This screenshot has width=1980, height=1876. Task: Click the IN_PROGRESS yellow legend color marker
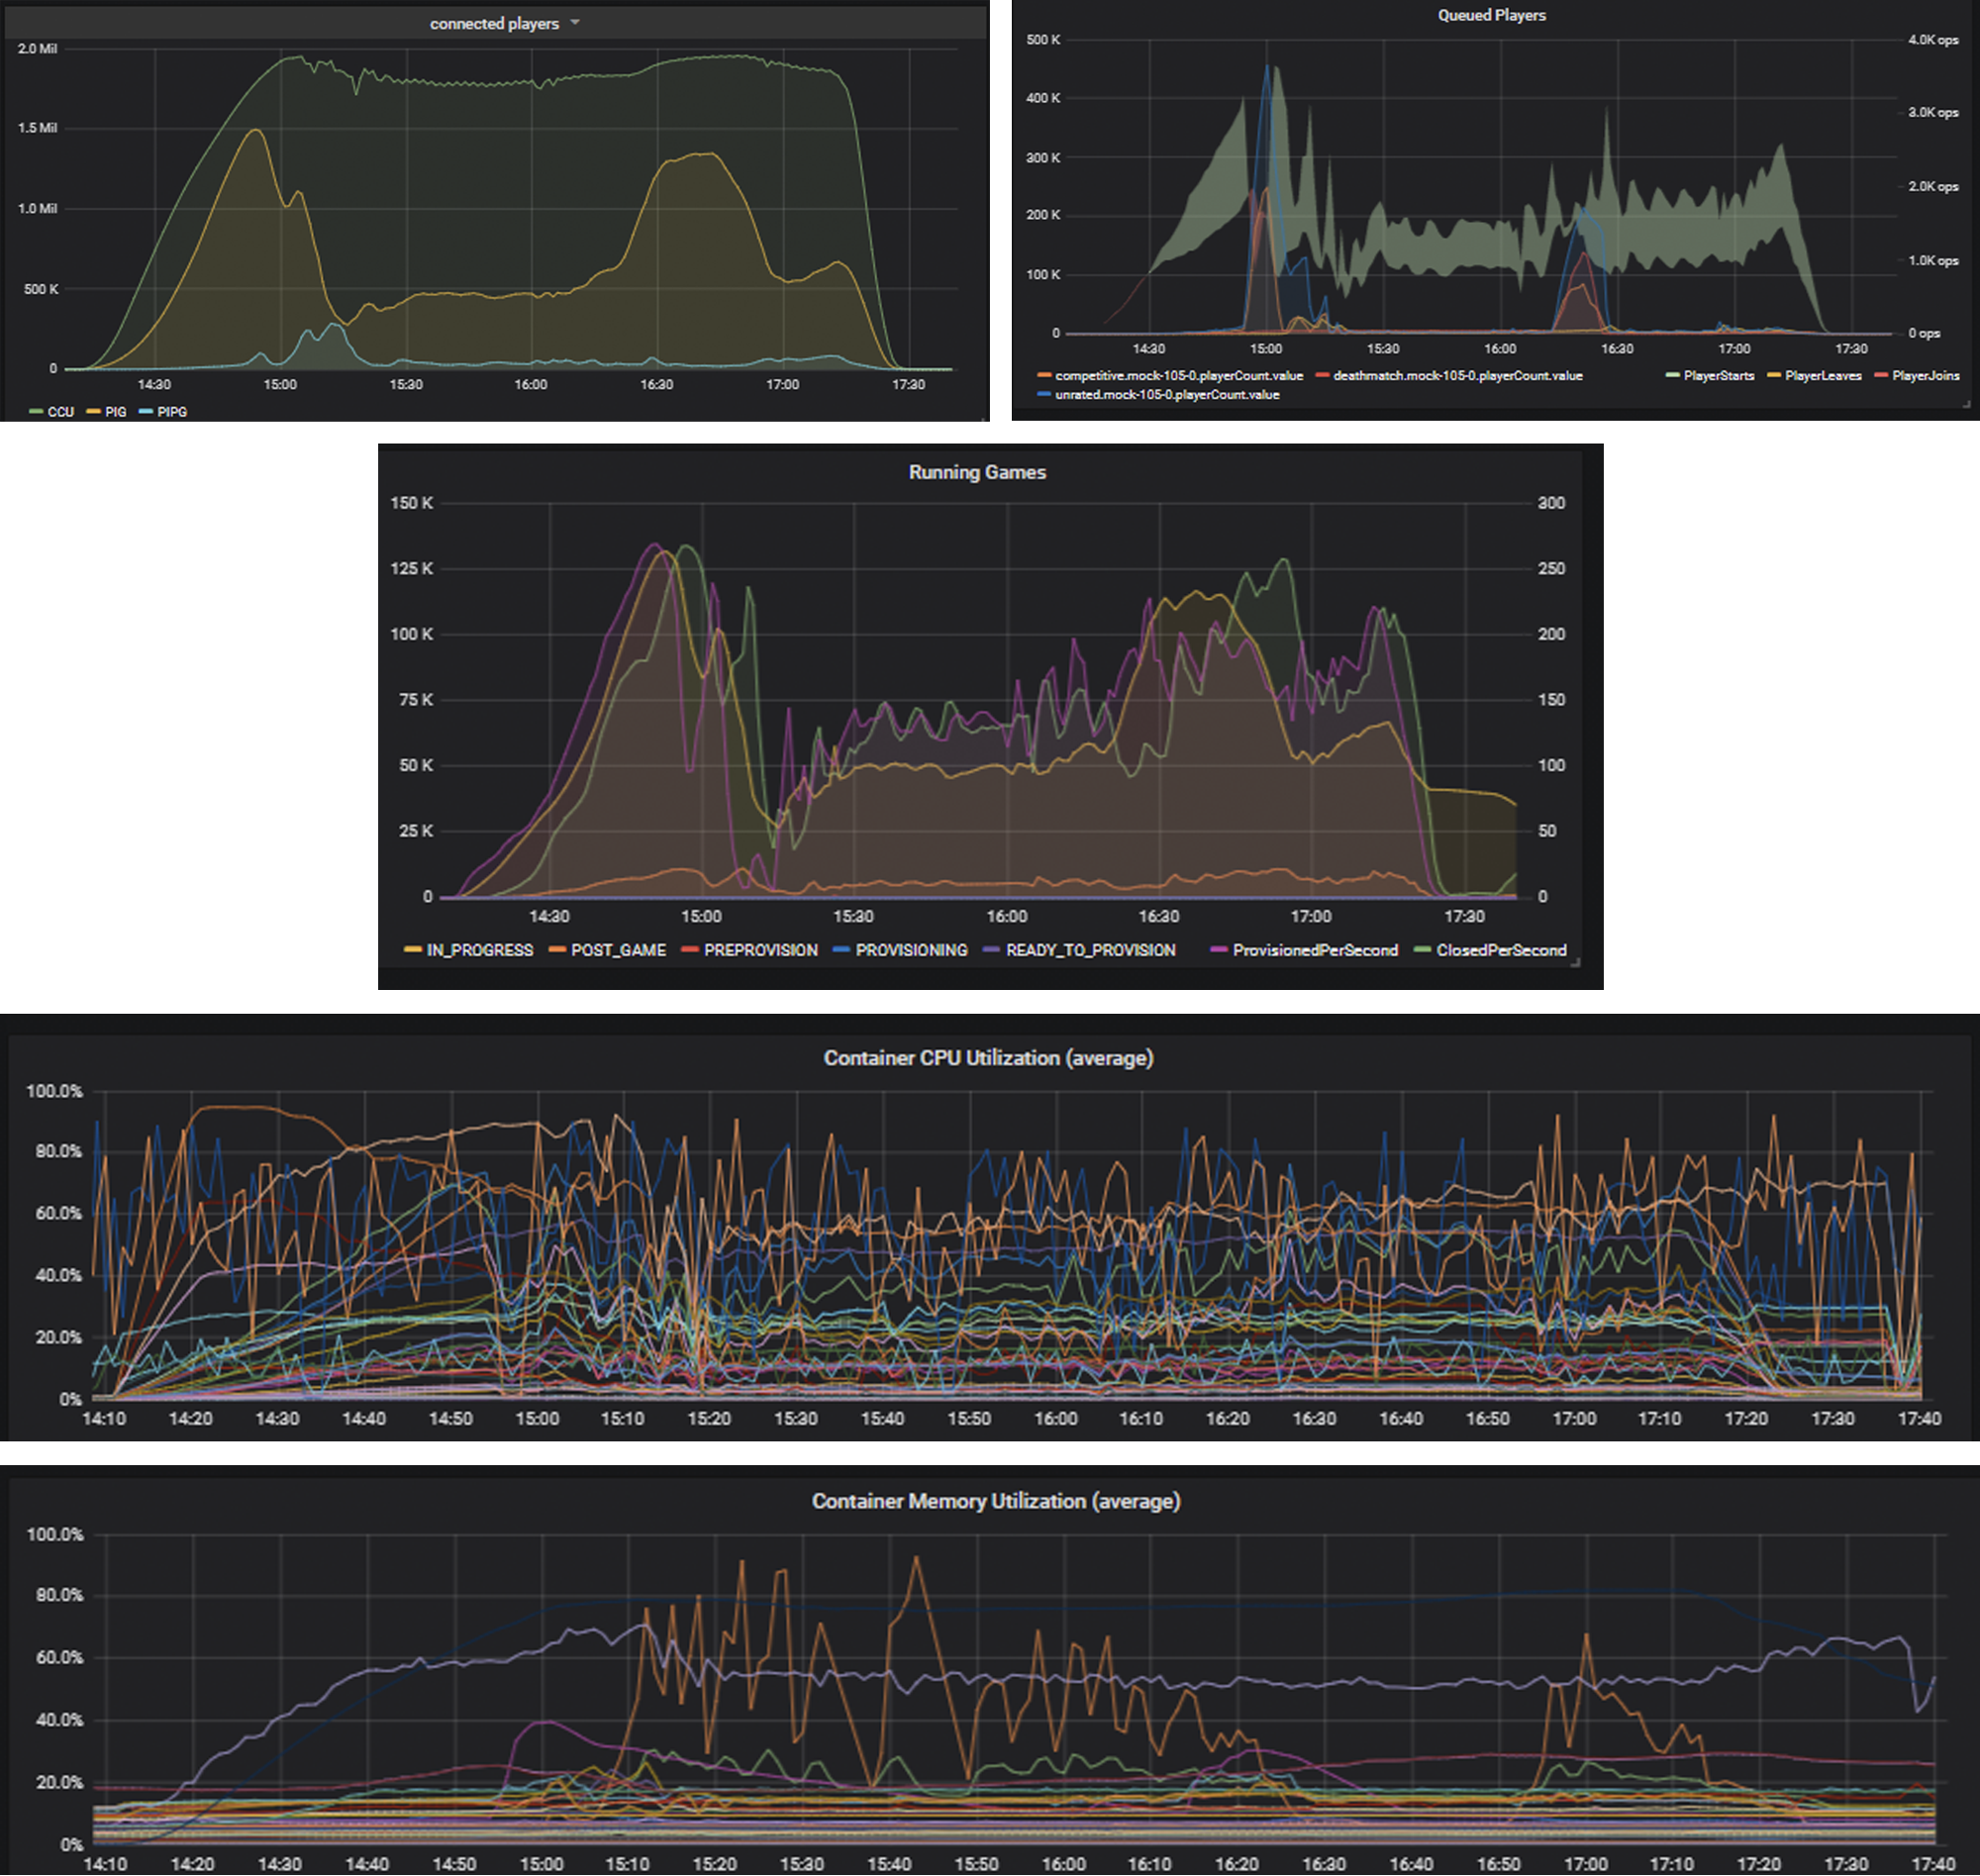tap(412, 950)
